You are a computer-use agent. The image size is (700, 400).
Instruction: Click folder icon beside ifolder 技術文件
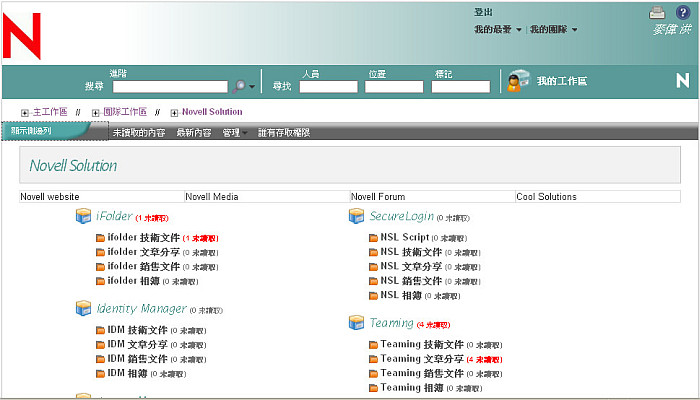tap(100, 238)
